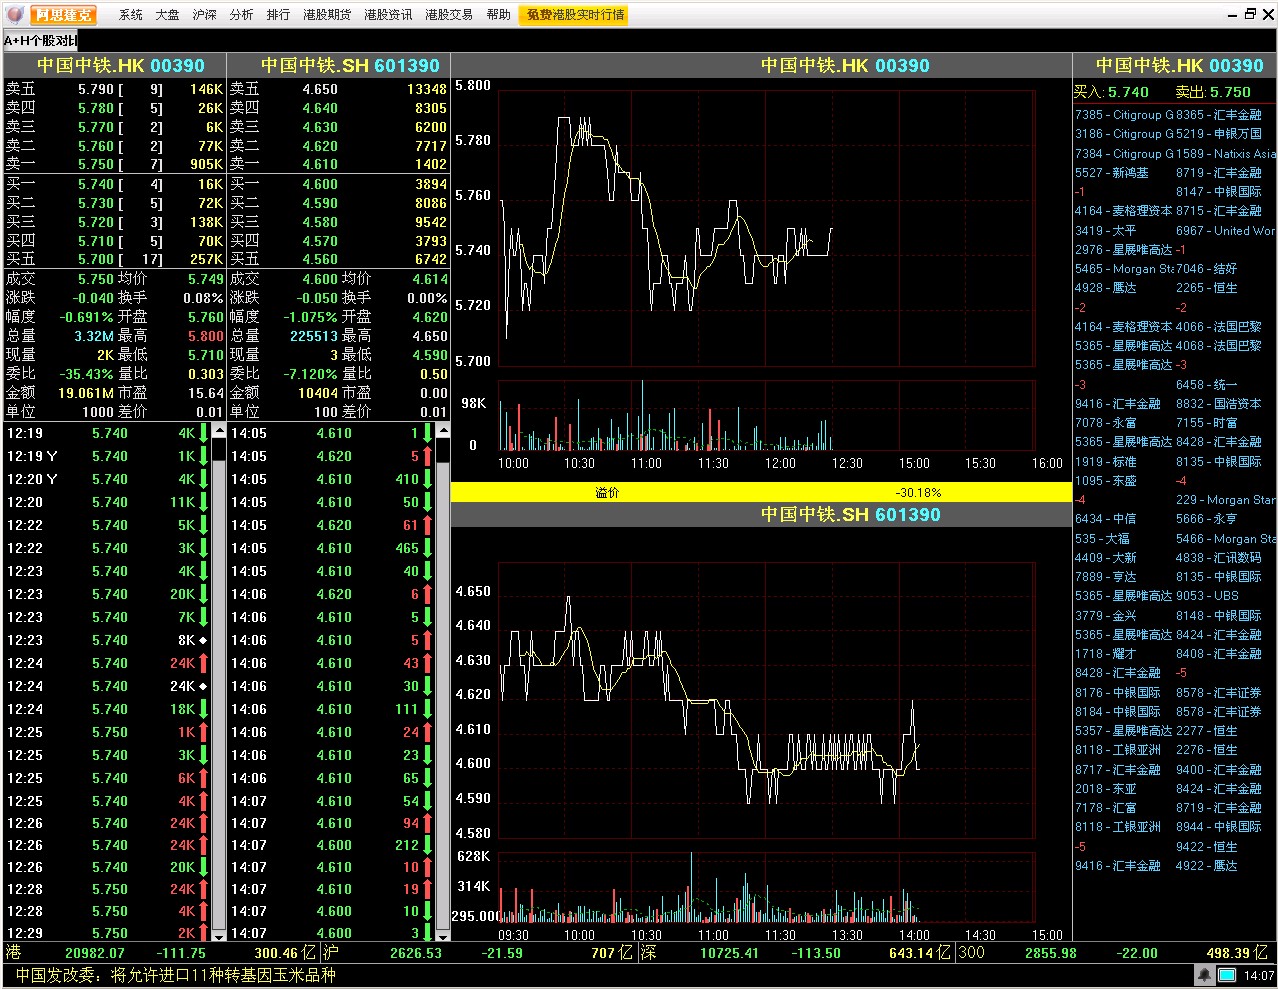Click the 中国中铁.HK intraday price chart
The width and height of the screenshot is (1278, 989).
tap(766, 227)
